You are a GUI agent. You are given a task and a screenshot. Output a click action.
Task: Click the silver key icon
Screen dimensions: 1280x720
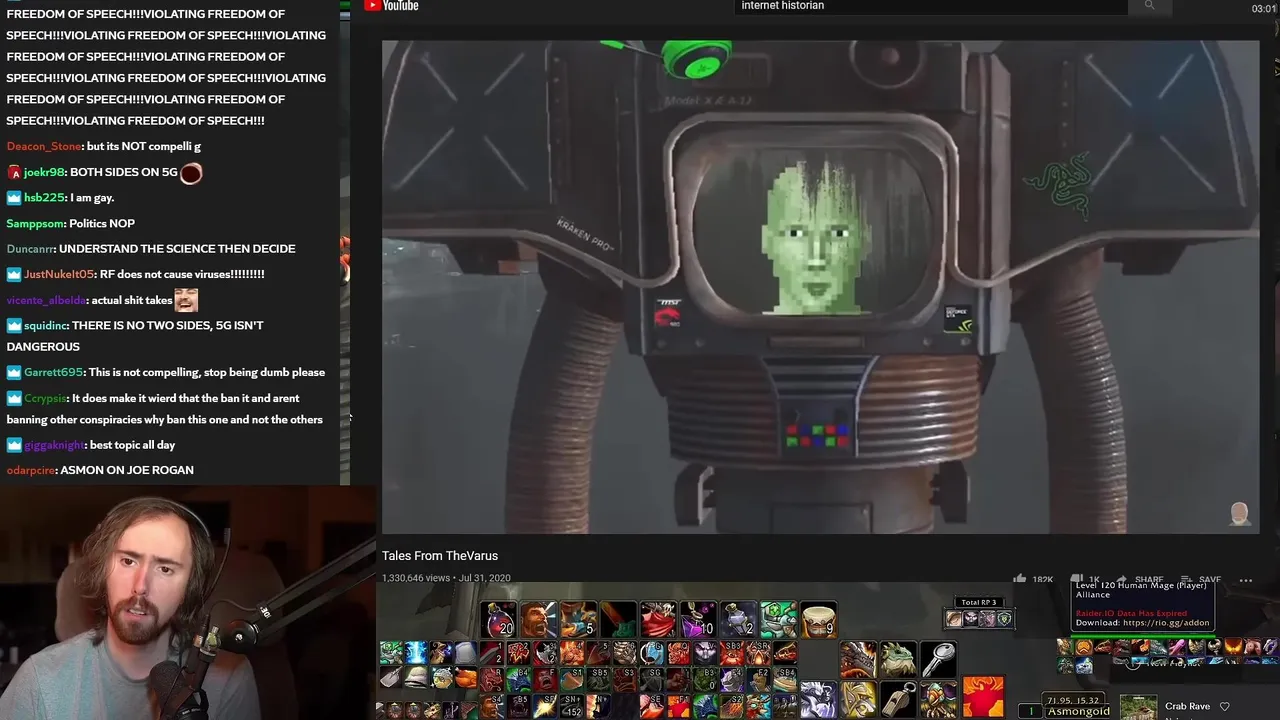pos(937,659)
